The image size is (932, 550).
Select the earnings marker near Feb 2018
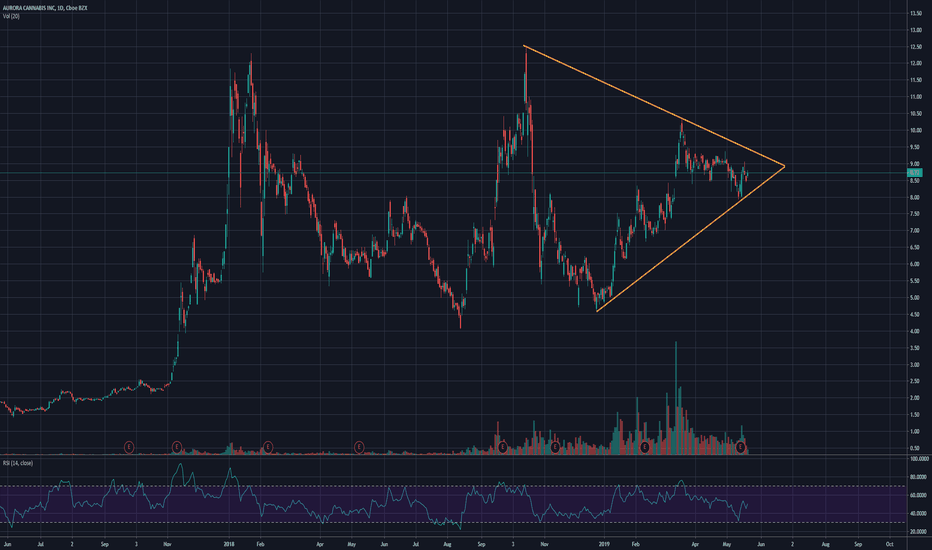coord(268,447)
